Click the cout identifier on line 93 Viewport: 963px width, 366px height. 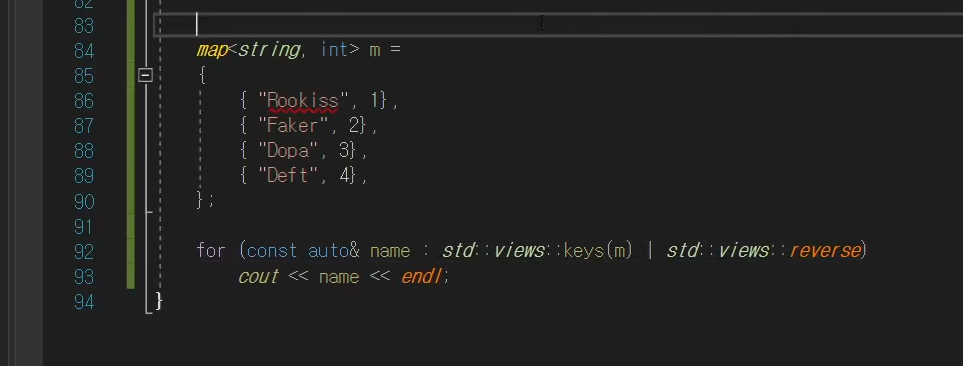coord(259,277)
